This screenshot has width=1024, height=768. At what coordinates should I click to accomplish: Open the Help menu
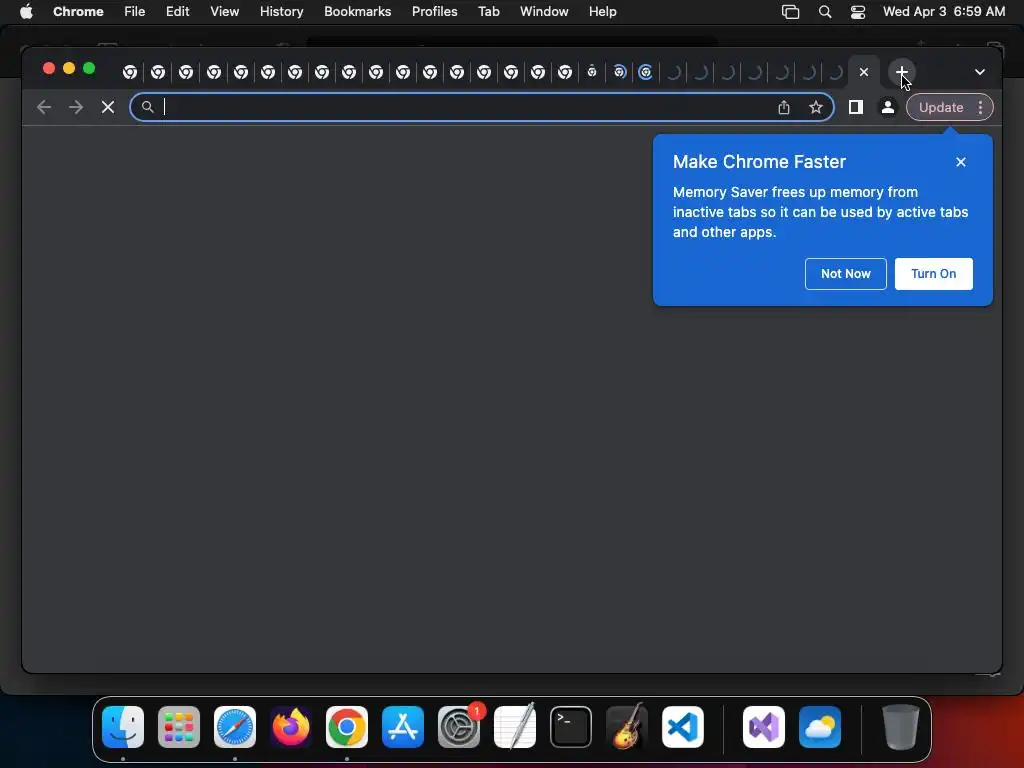tap(602, 12)
